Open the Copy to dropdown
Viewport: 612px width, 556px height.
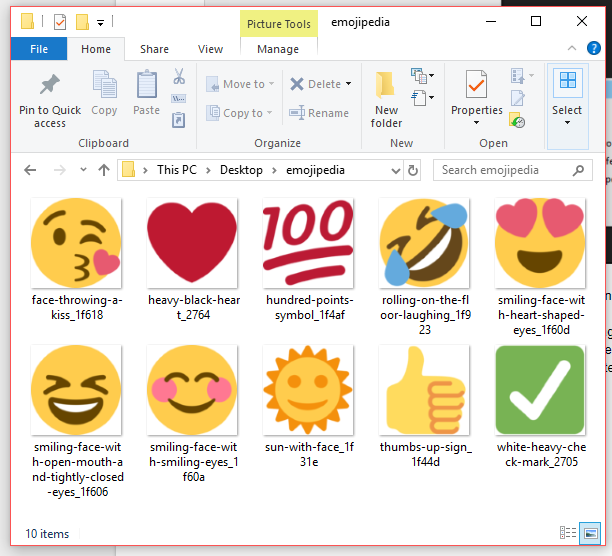239,113
